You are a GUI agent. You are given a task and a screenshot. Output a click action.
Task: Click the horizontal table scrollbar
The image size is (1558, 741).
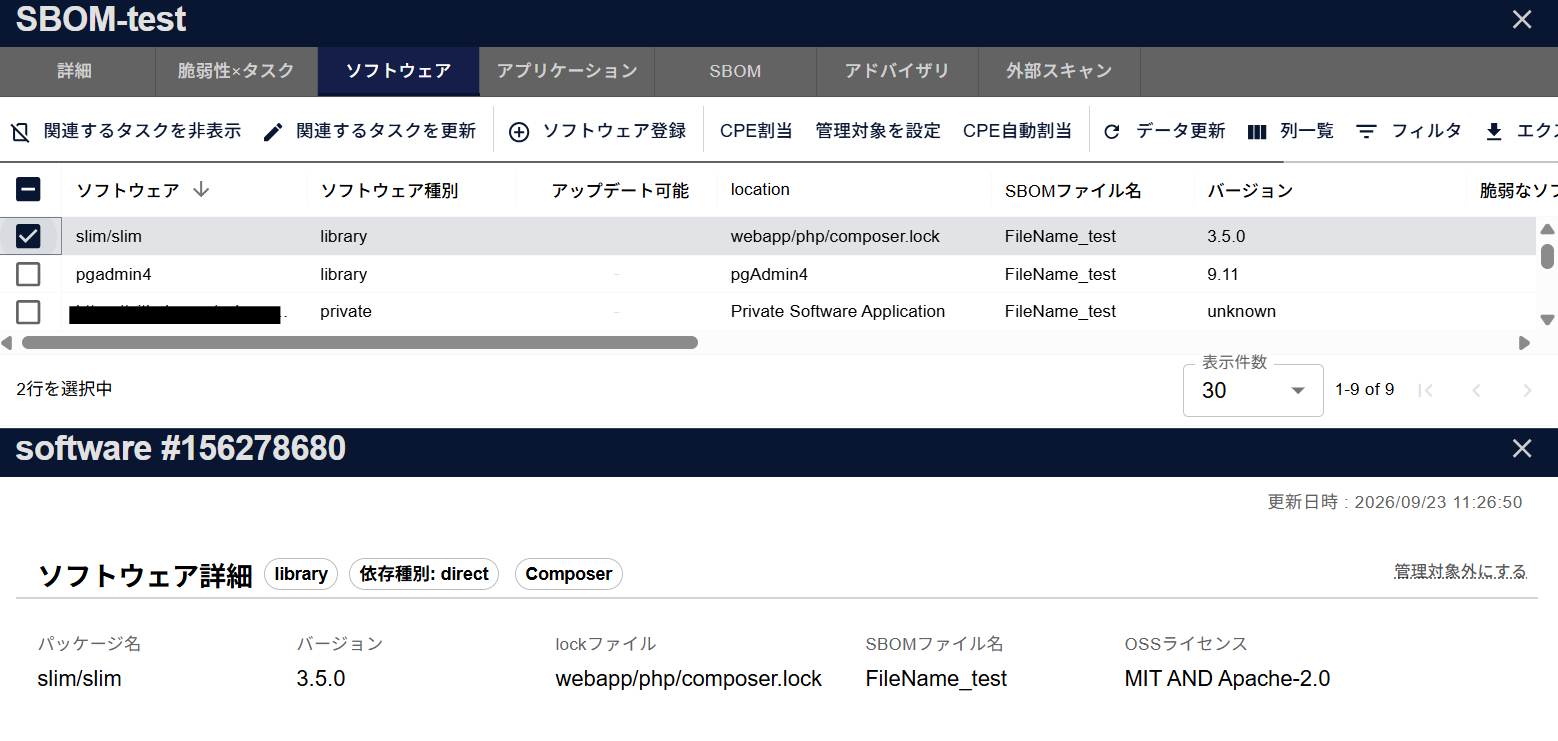[x=360, y=343]
